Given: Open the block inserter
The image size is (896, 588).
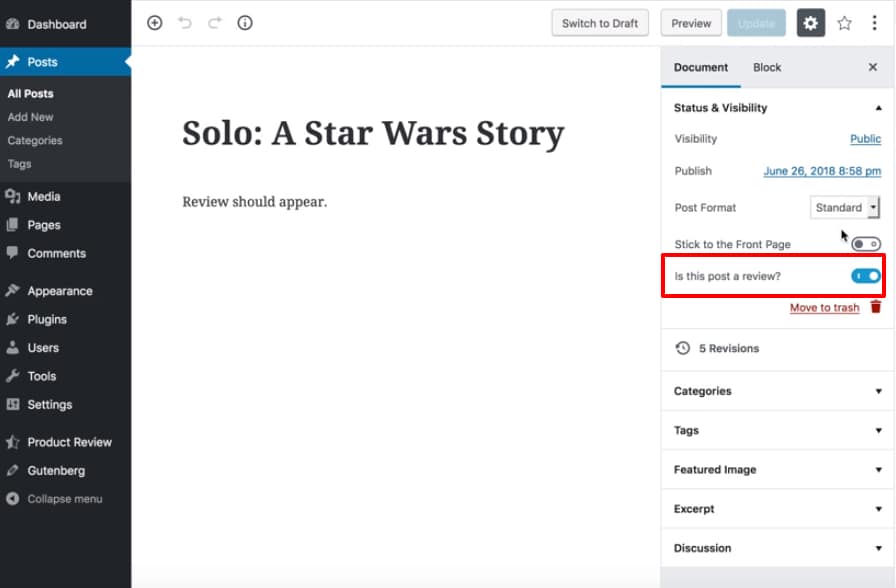Looking at the screenshot, I should [154, 22].
